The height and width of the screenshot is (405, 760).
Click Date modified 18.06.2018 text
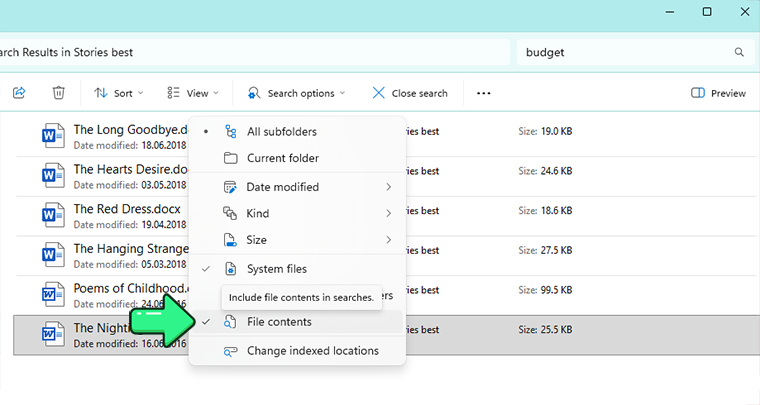click(x=130, y=145)
